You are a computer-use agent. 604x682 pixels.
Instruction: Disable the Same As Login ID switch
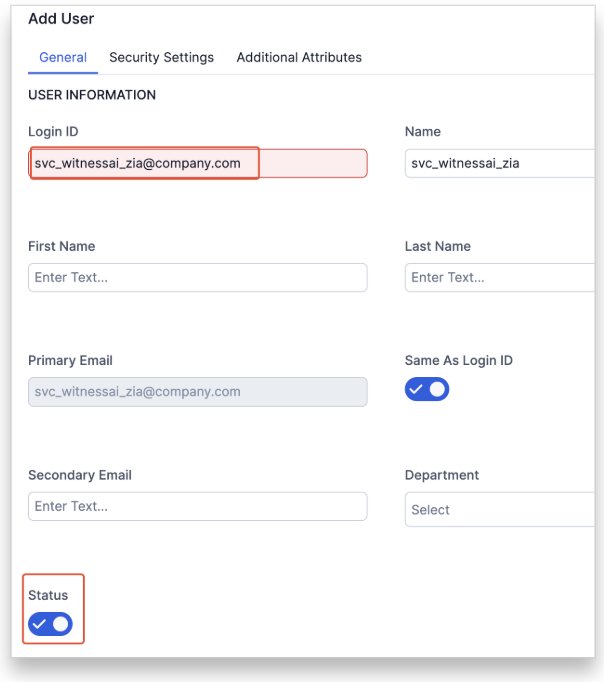[x=427, y=389]
